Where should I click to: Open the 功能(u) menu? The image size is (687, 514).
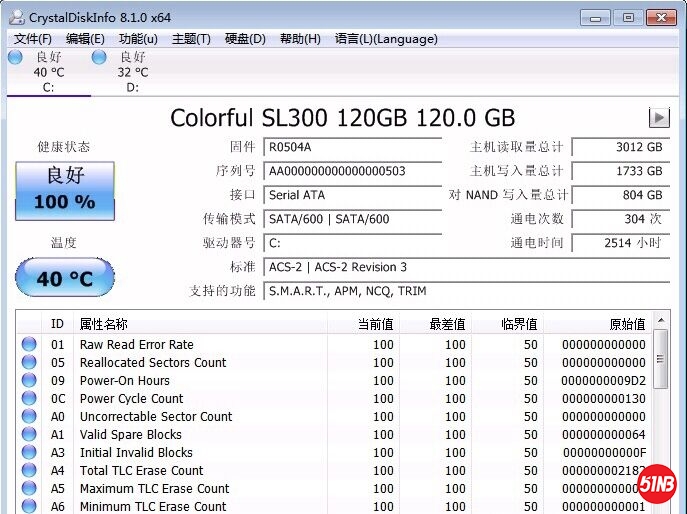click(138, 39)
